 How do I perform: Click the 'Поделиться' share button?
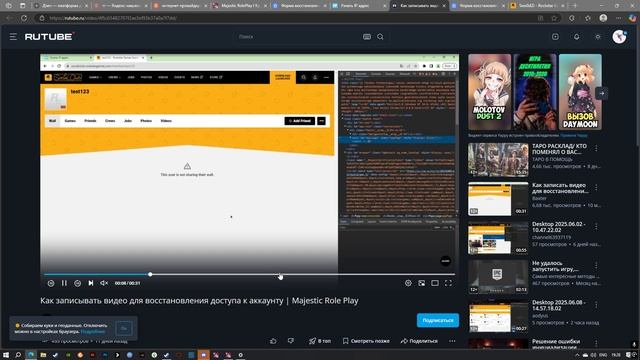click(419, 341)
